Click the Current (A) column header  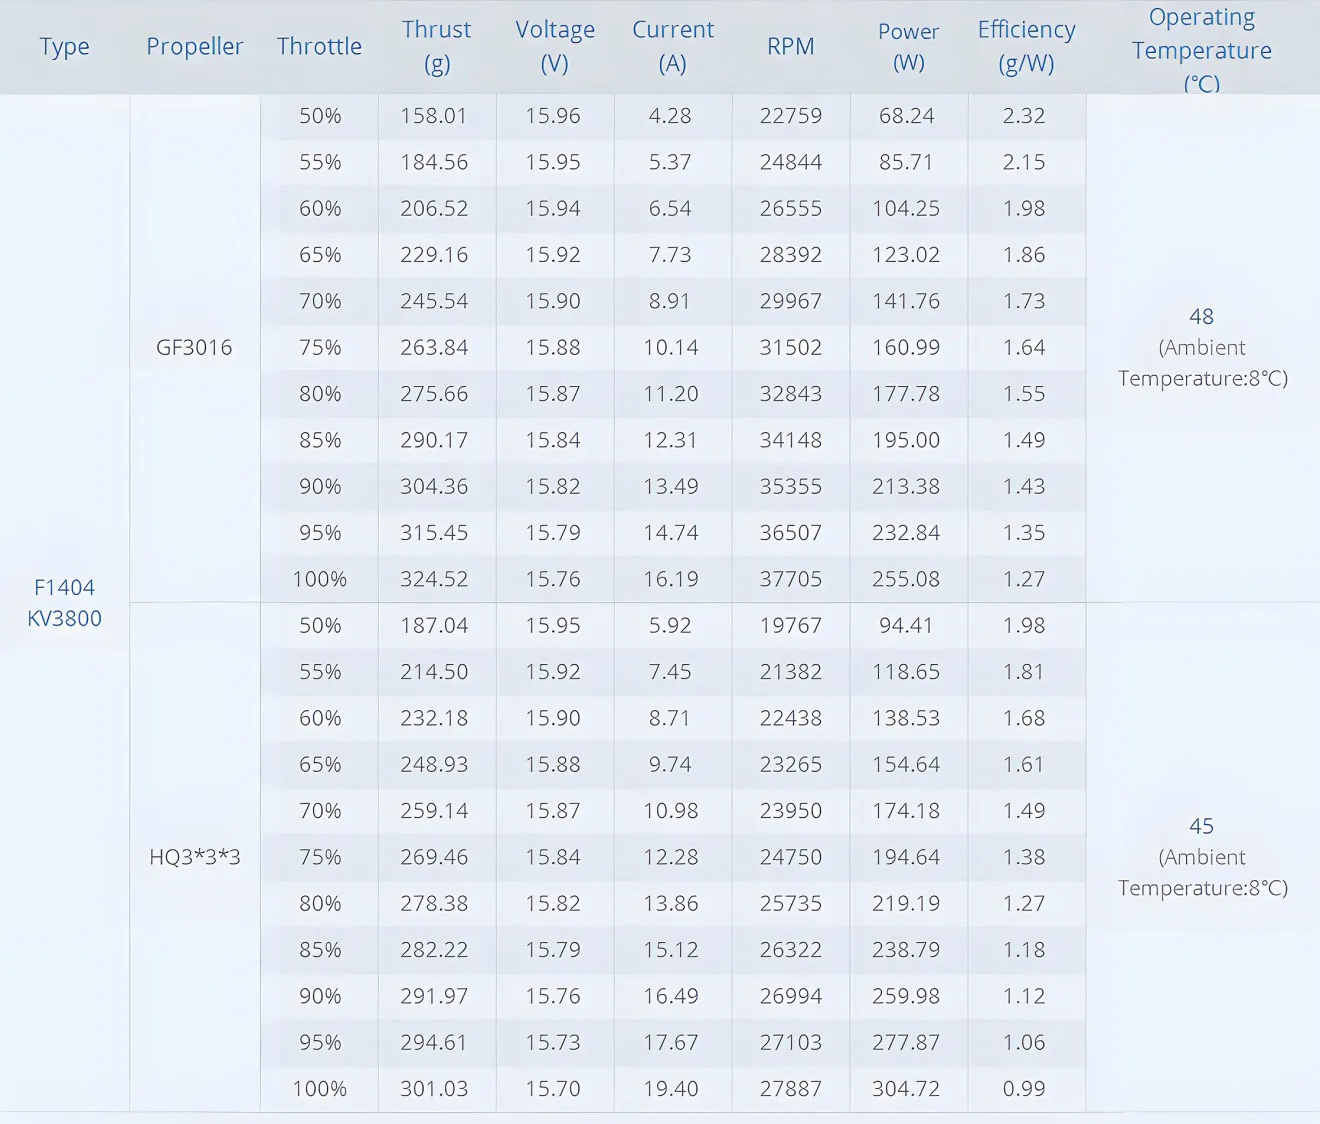click(672, 46)
